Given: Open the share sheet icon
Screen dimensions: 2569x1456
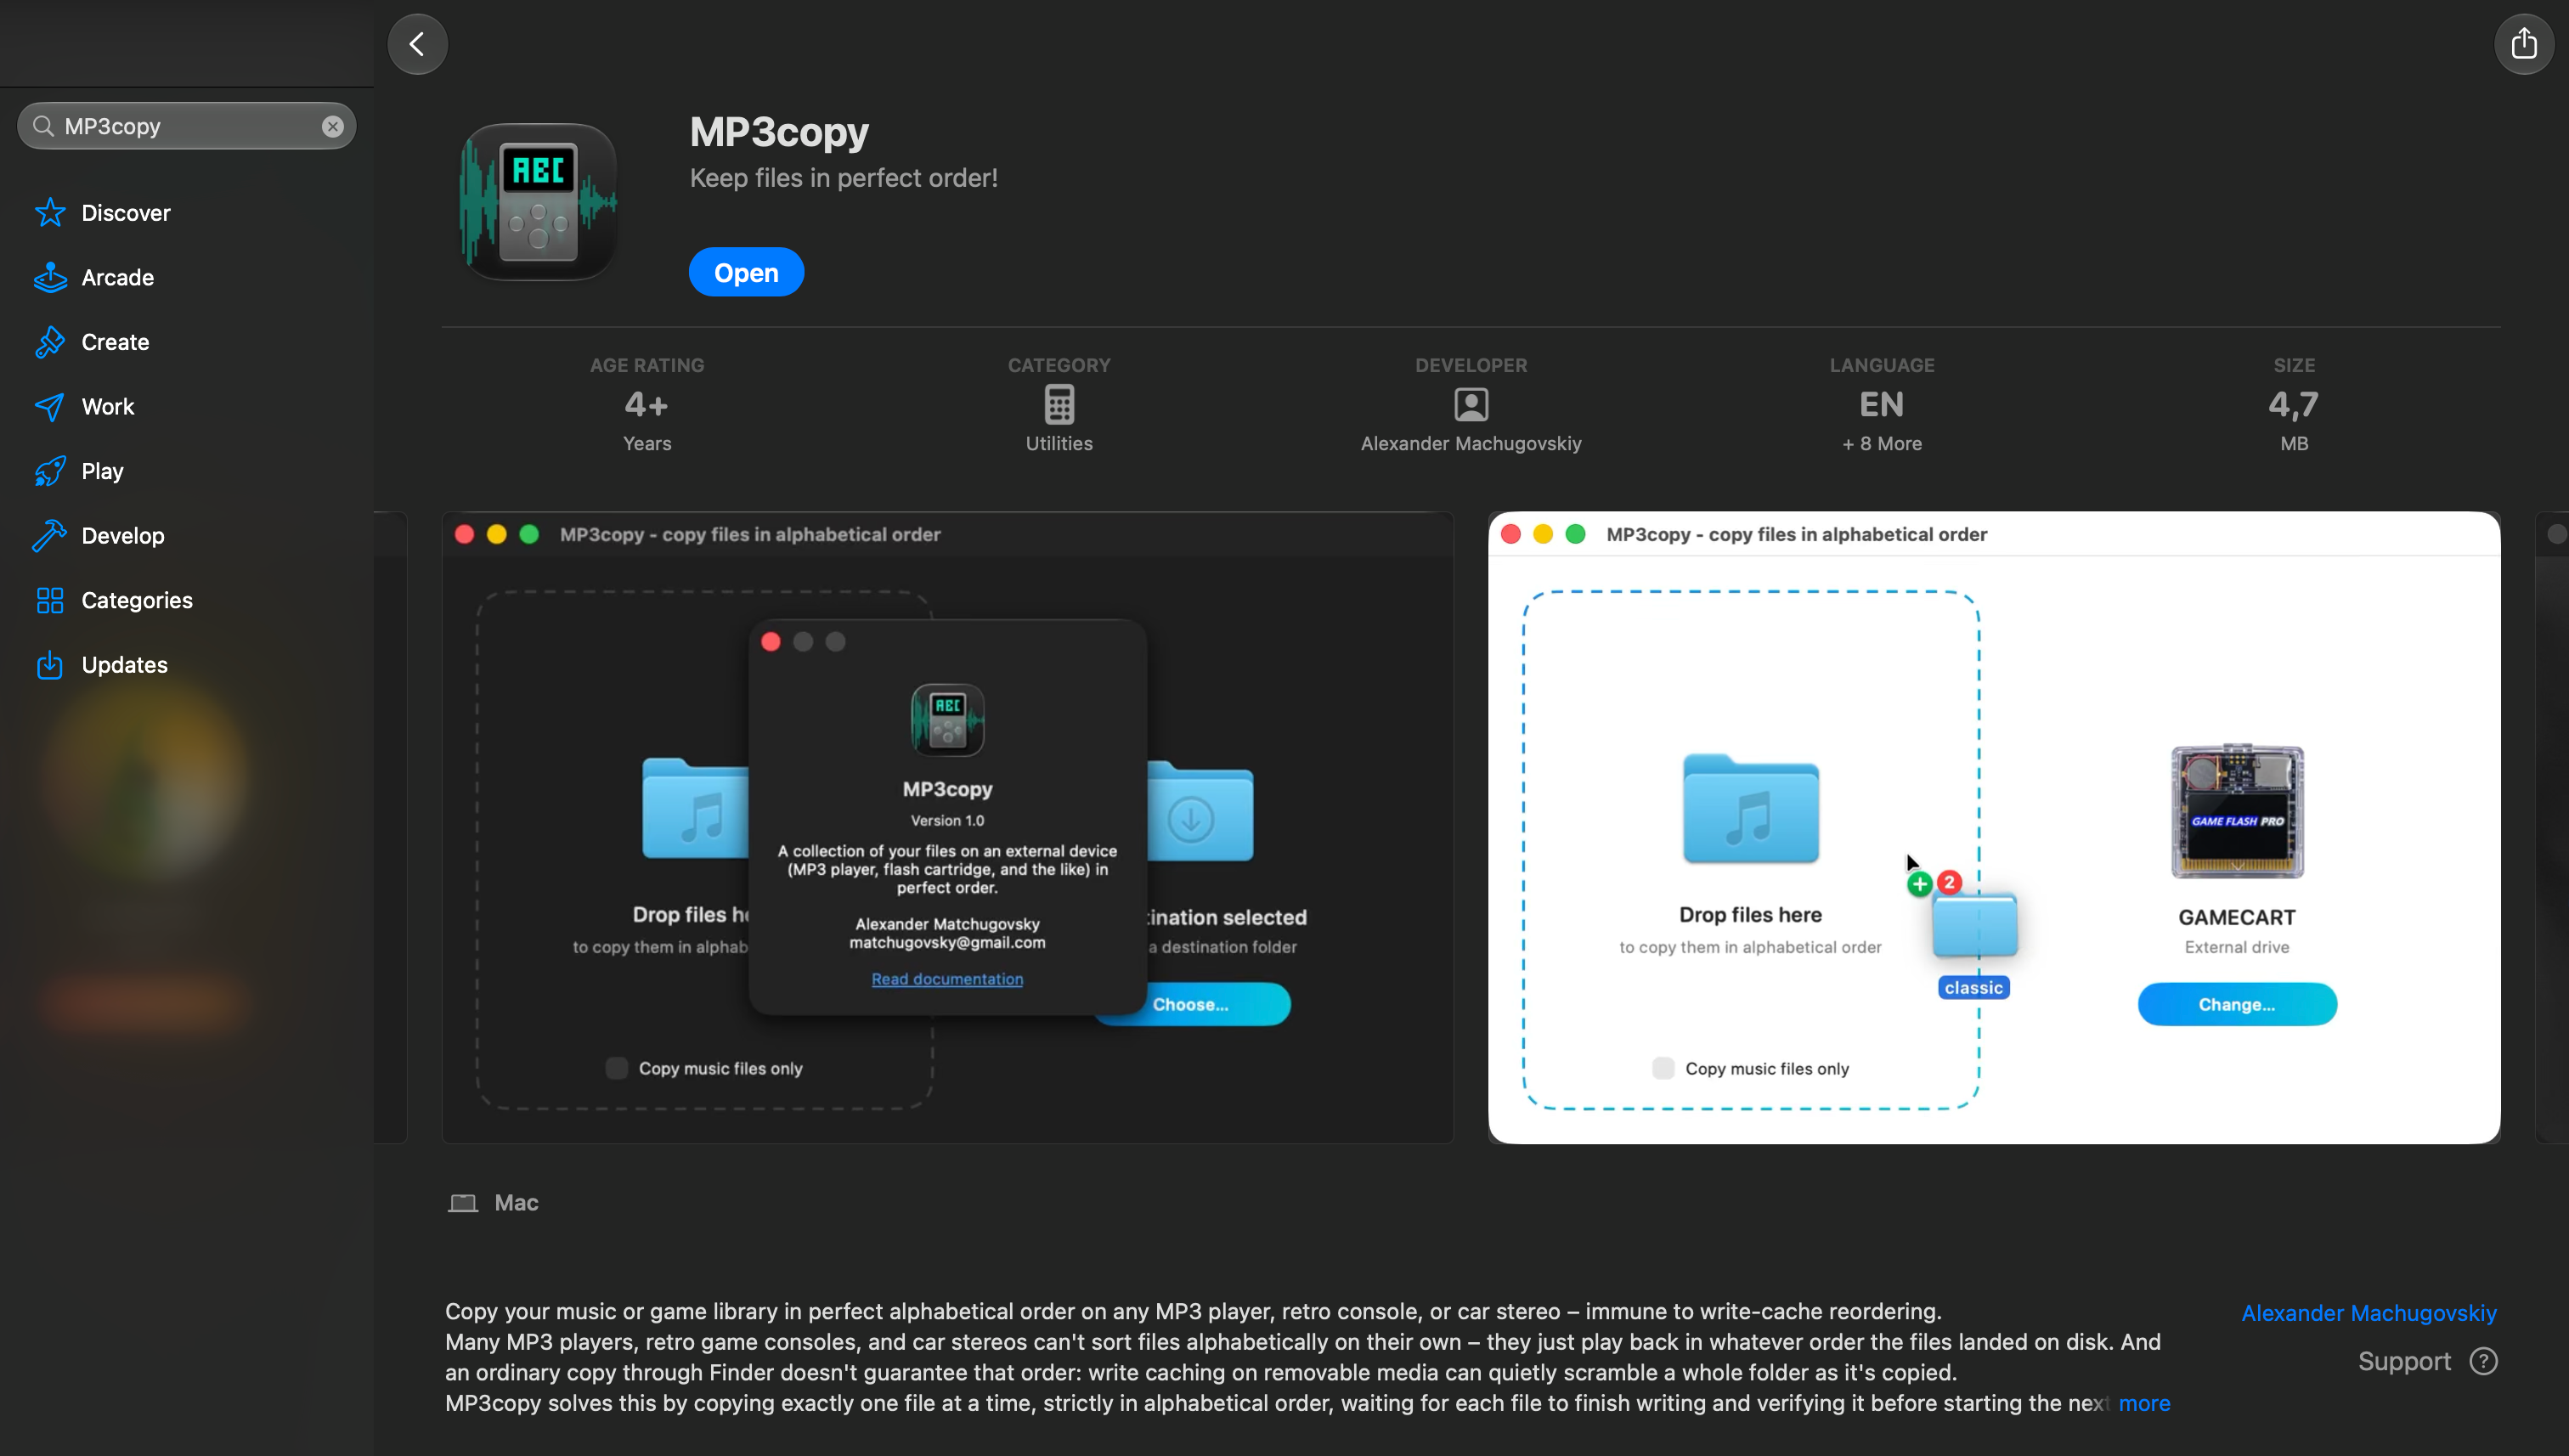Looking at the screenshot, I should (x=2524, y=44).
